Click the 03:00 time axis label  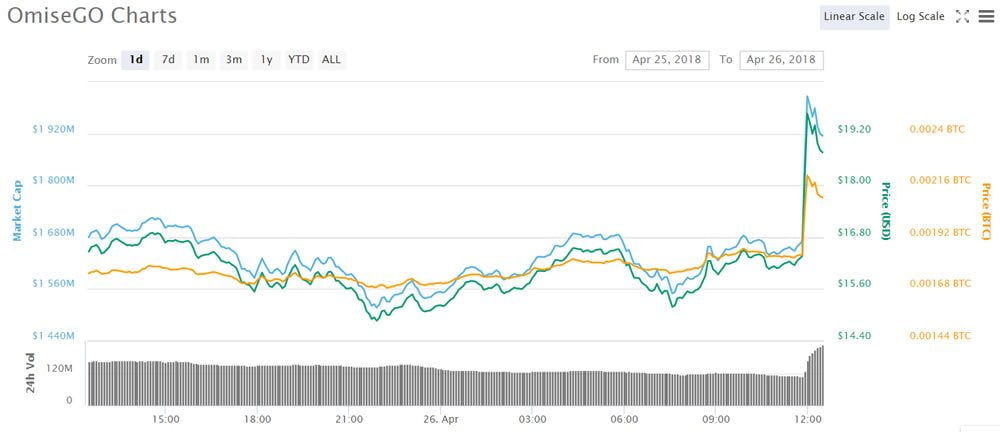[533, 419]
